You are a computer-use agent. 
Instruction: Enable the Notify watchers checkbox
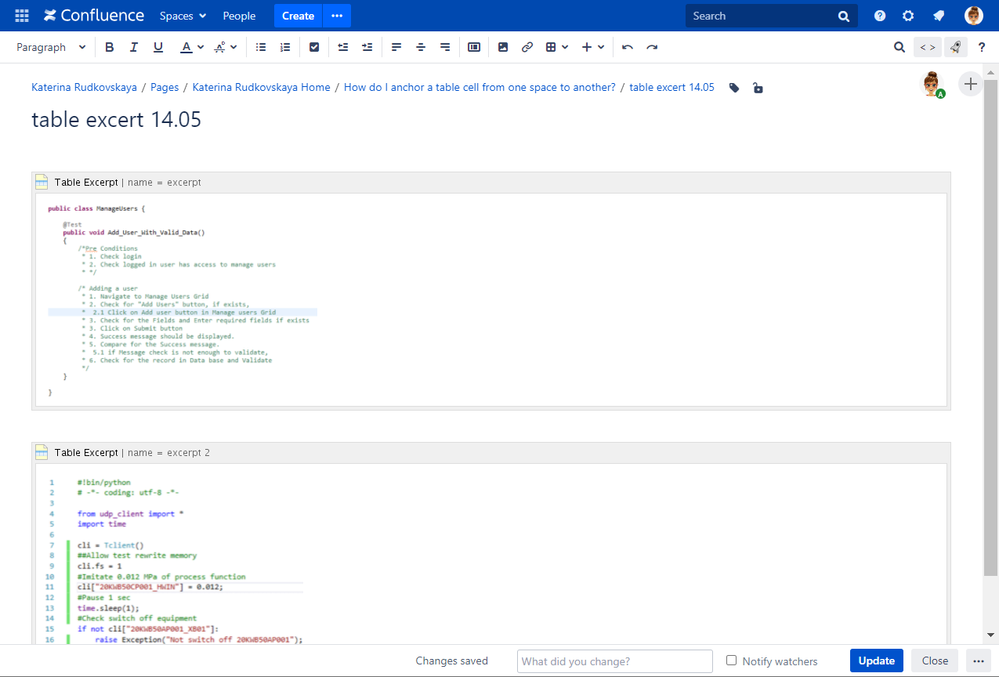pos(731,660)
